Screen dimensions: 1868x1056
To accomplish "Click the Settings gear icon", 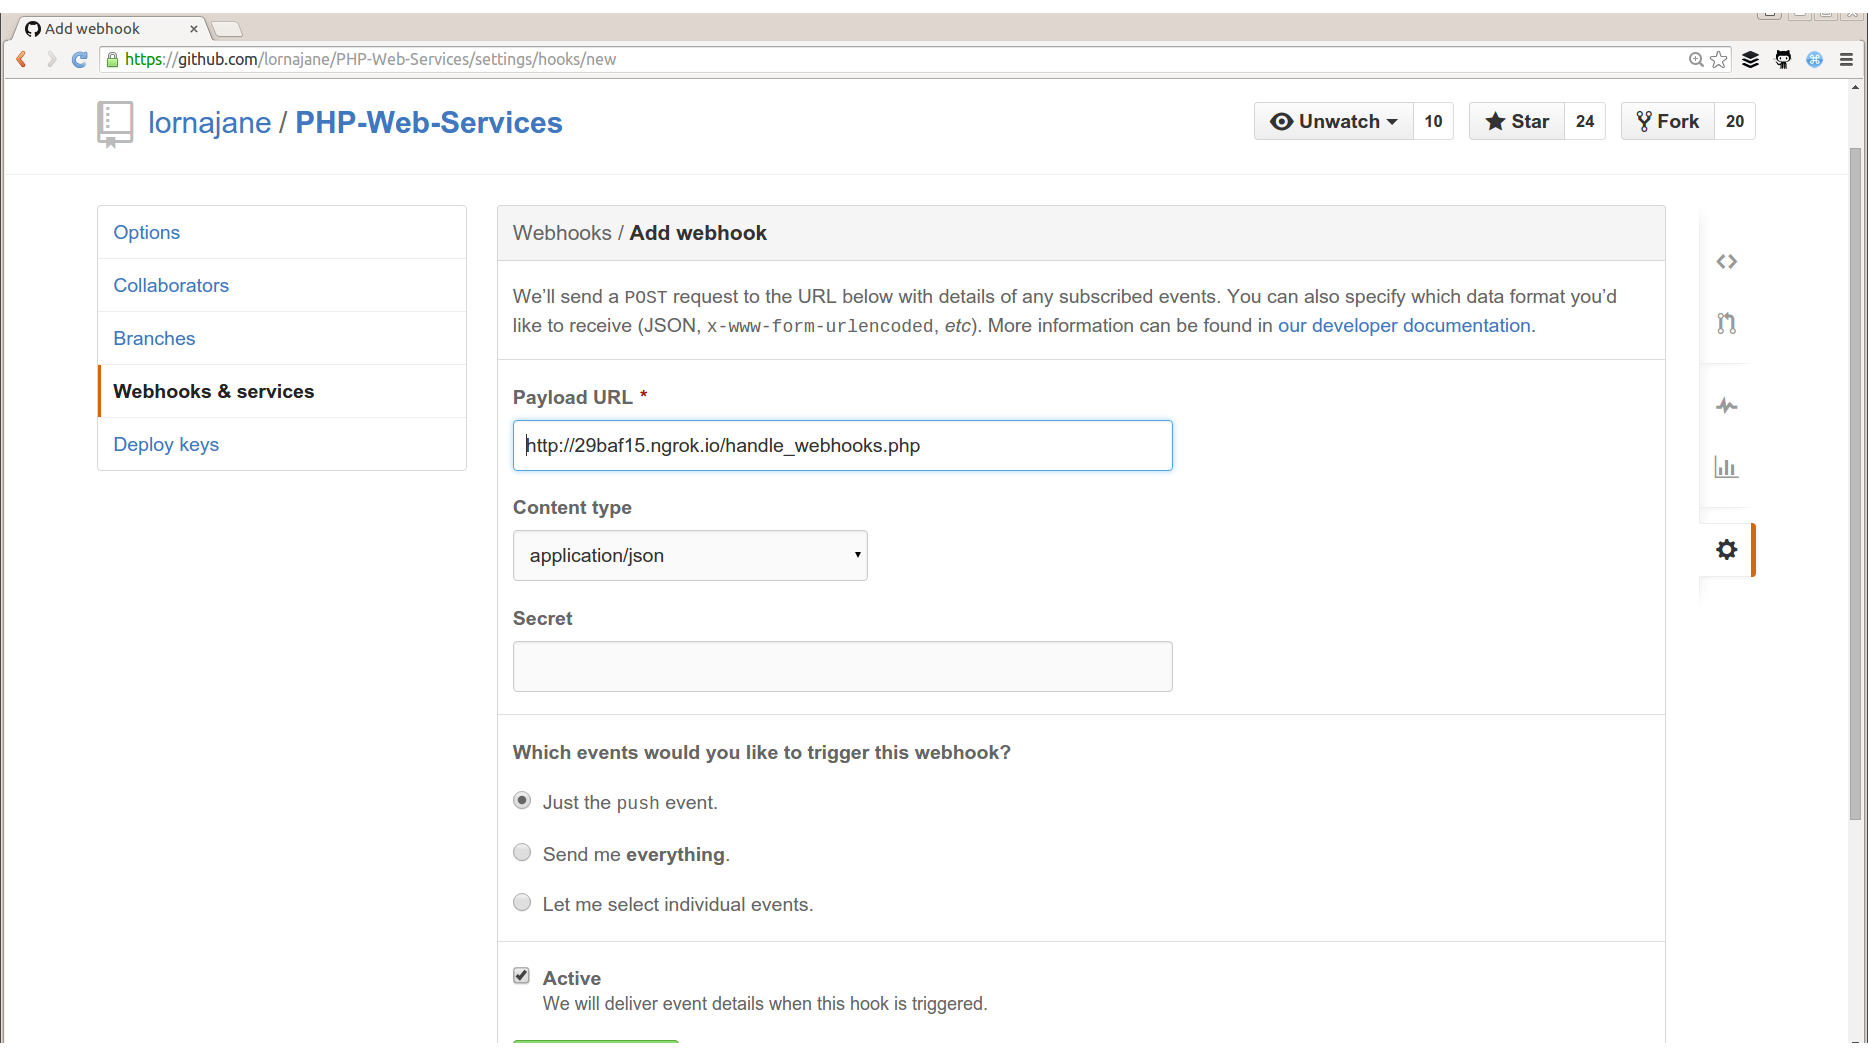I will point(1726,550).
